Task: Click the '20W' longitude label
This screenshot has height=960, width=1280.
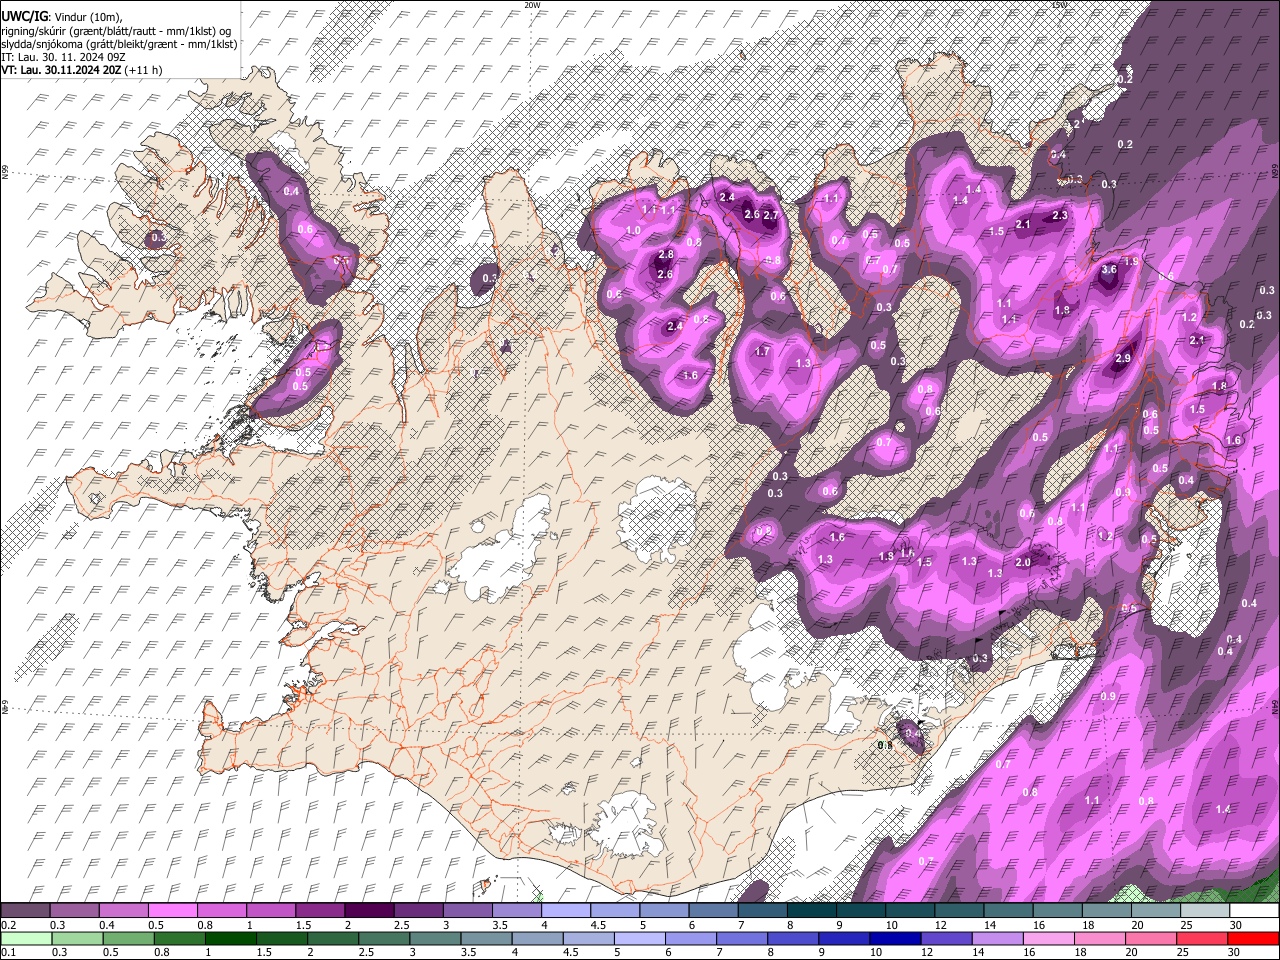Action: [x=532, y=5]
